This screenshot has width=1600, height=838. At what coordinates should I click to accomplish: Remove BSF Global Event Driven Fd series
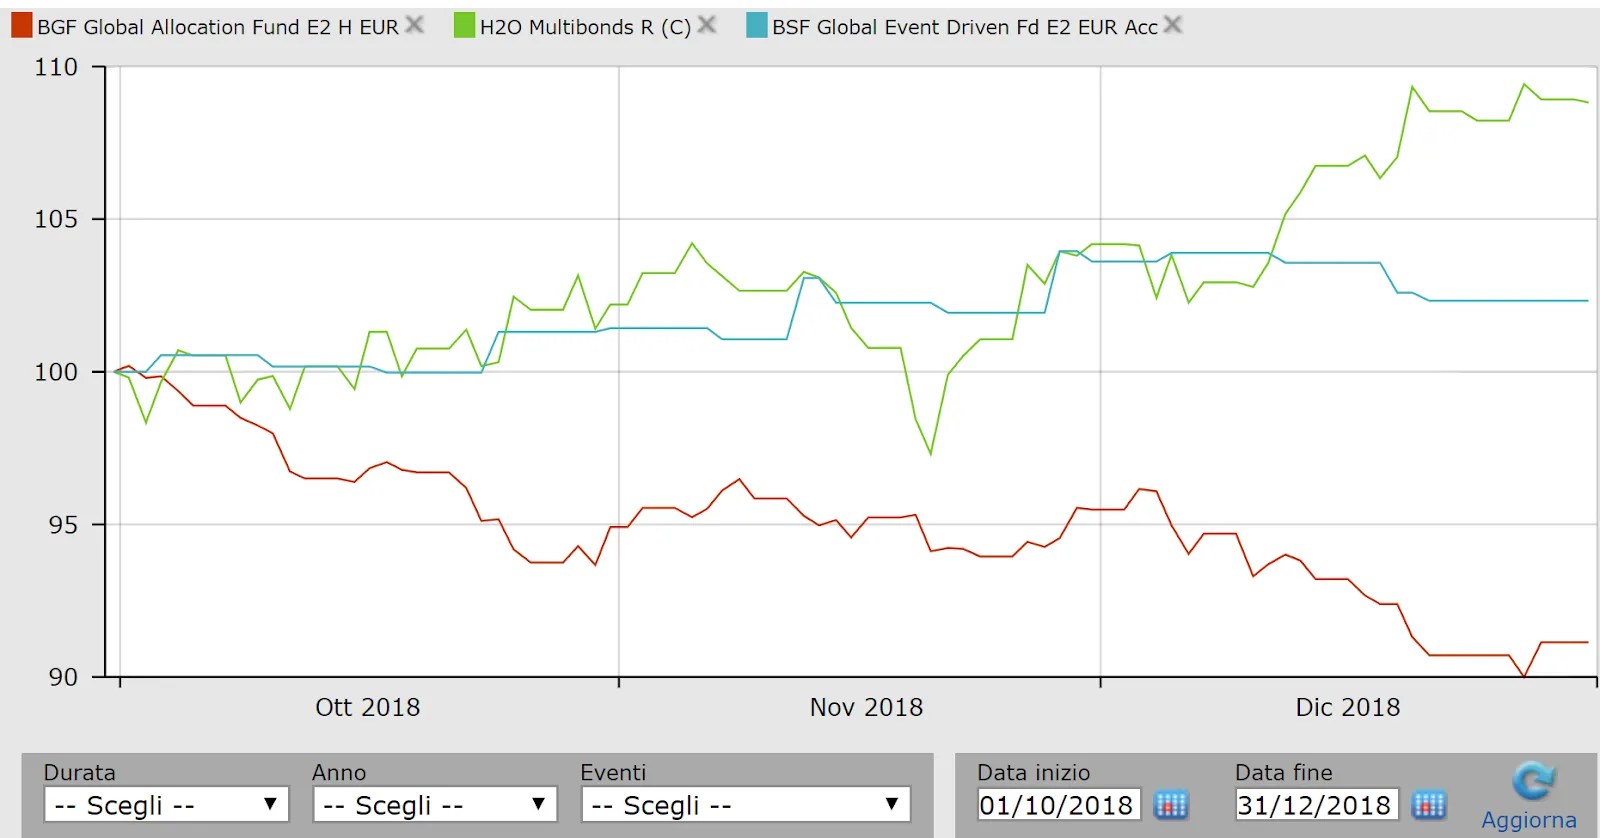pos(1173,25)
